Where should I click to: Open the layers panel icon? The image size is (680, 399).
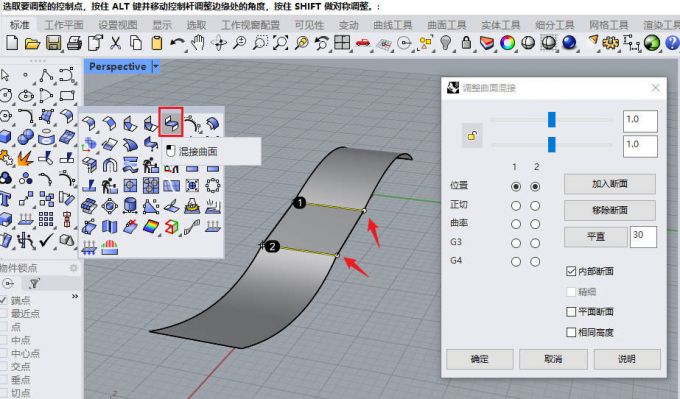point(487,43)
